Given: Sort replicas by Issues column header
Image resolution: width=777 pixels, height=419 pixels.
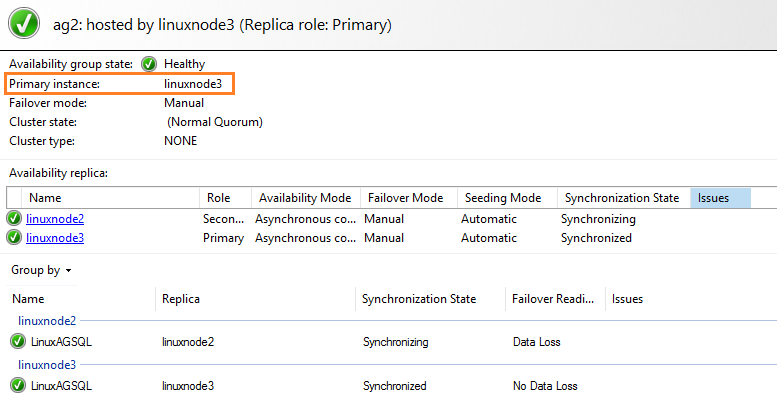Looking at the screenshot, I should 720,198.
